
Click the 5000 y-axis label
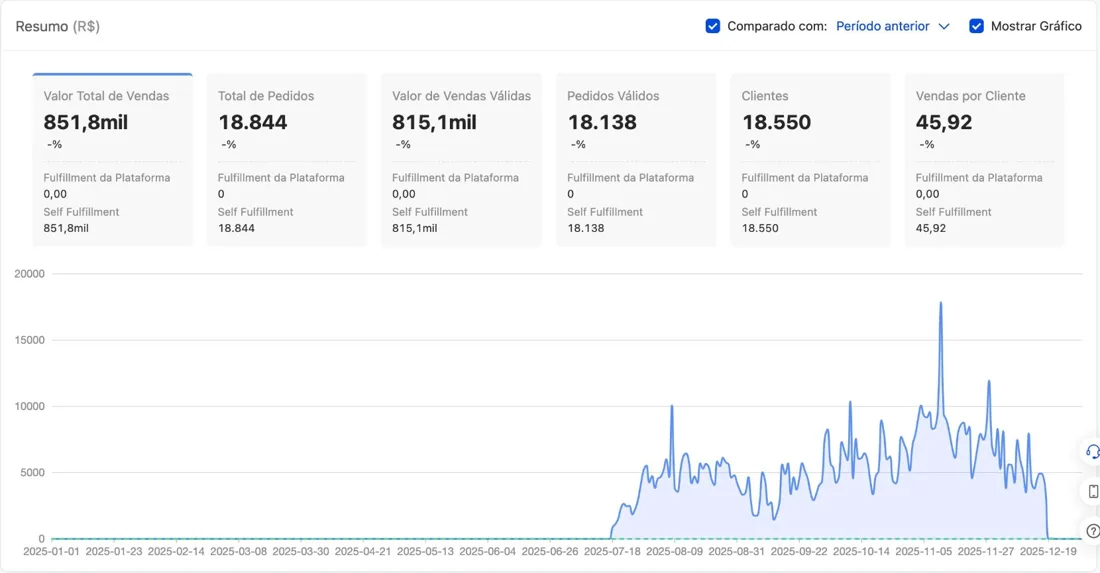click(32, 473)
